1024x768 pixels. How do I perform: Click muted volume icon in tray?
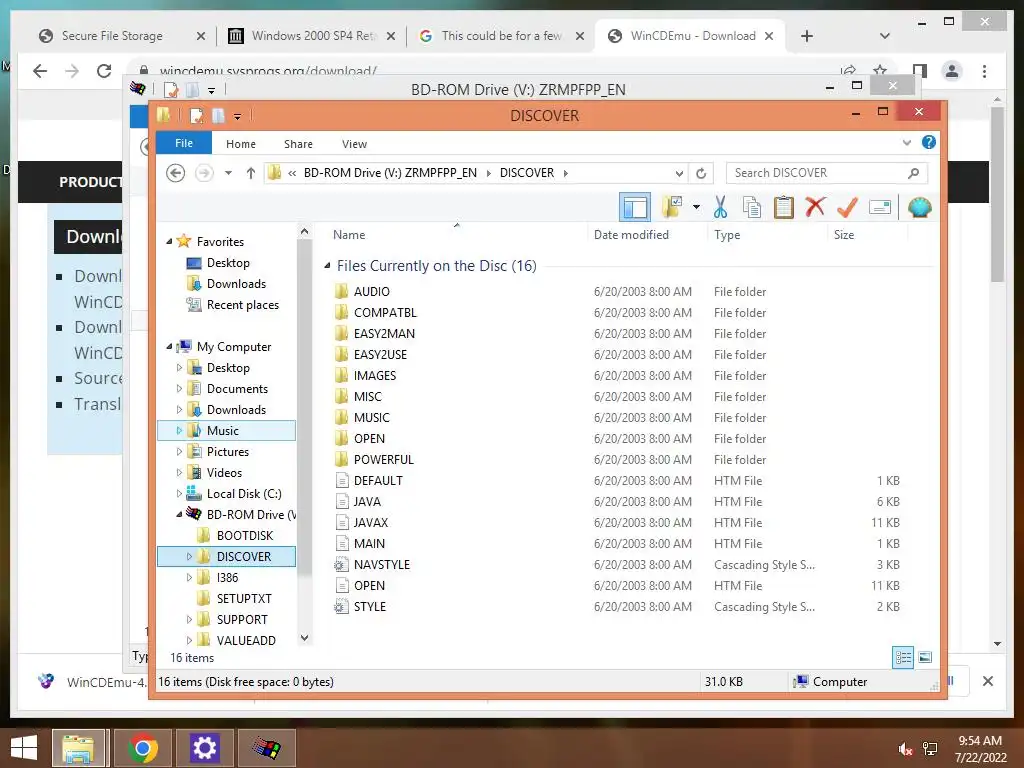click(x=905, y=749)
